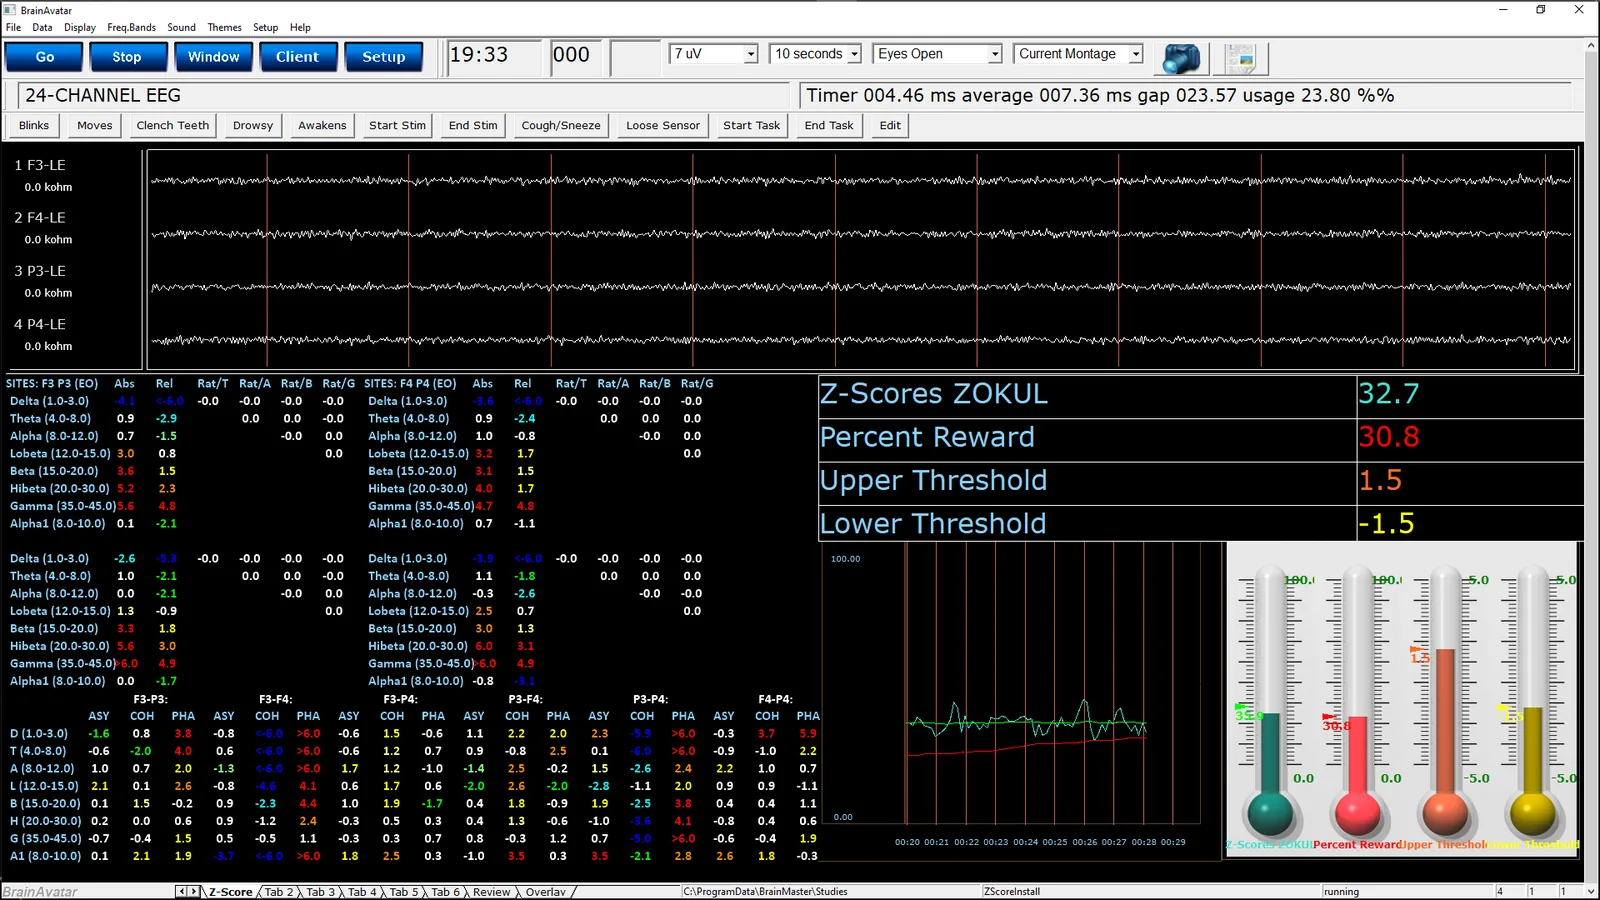Image resolution: width=1600 pixels, height=900 pixels.
Task: Click the blue Stop button
Action: point(126,57)
